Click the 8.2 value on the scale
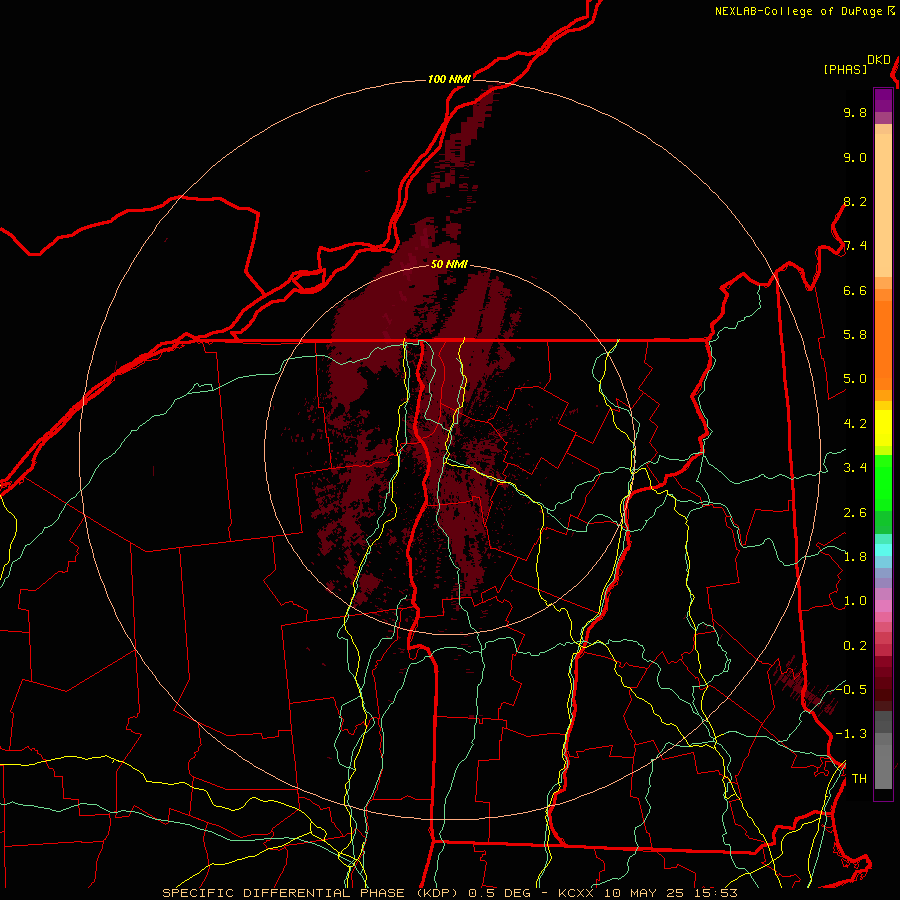This screenshot has height=900, width=900. click(x=855, y=201)
